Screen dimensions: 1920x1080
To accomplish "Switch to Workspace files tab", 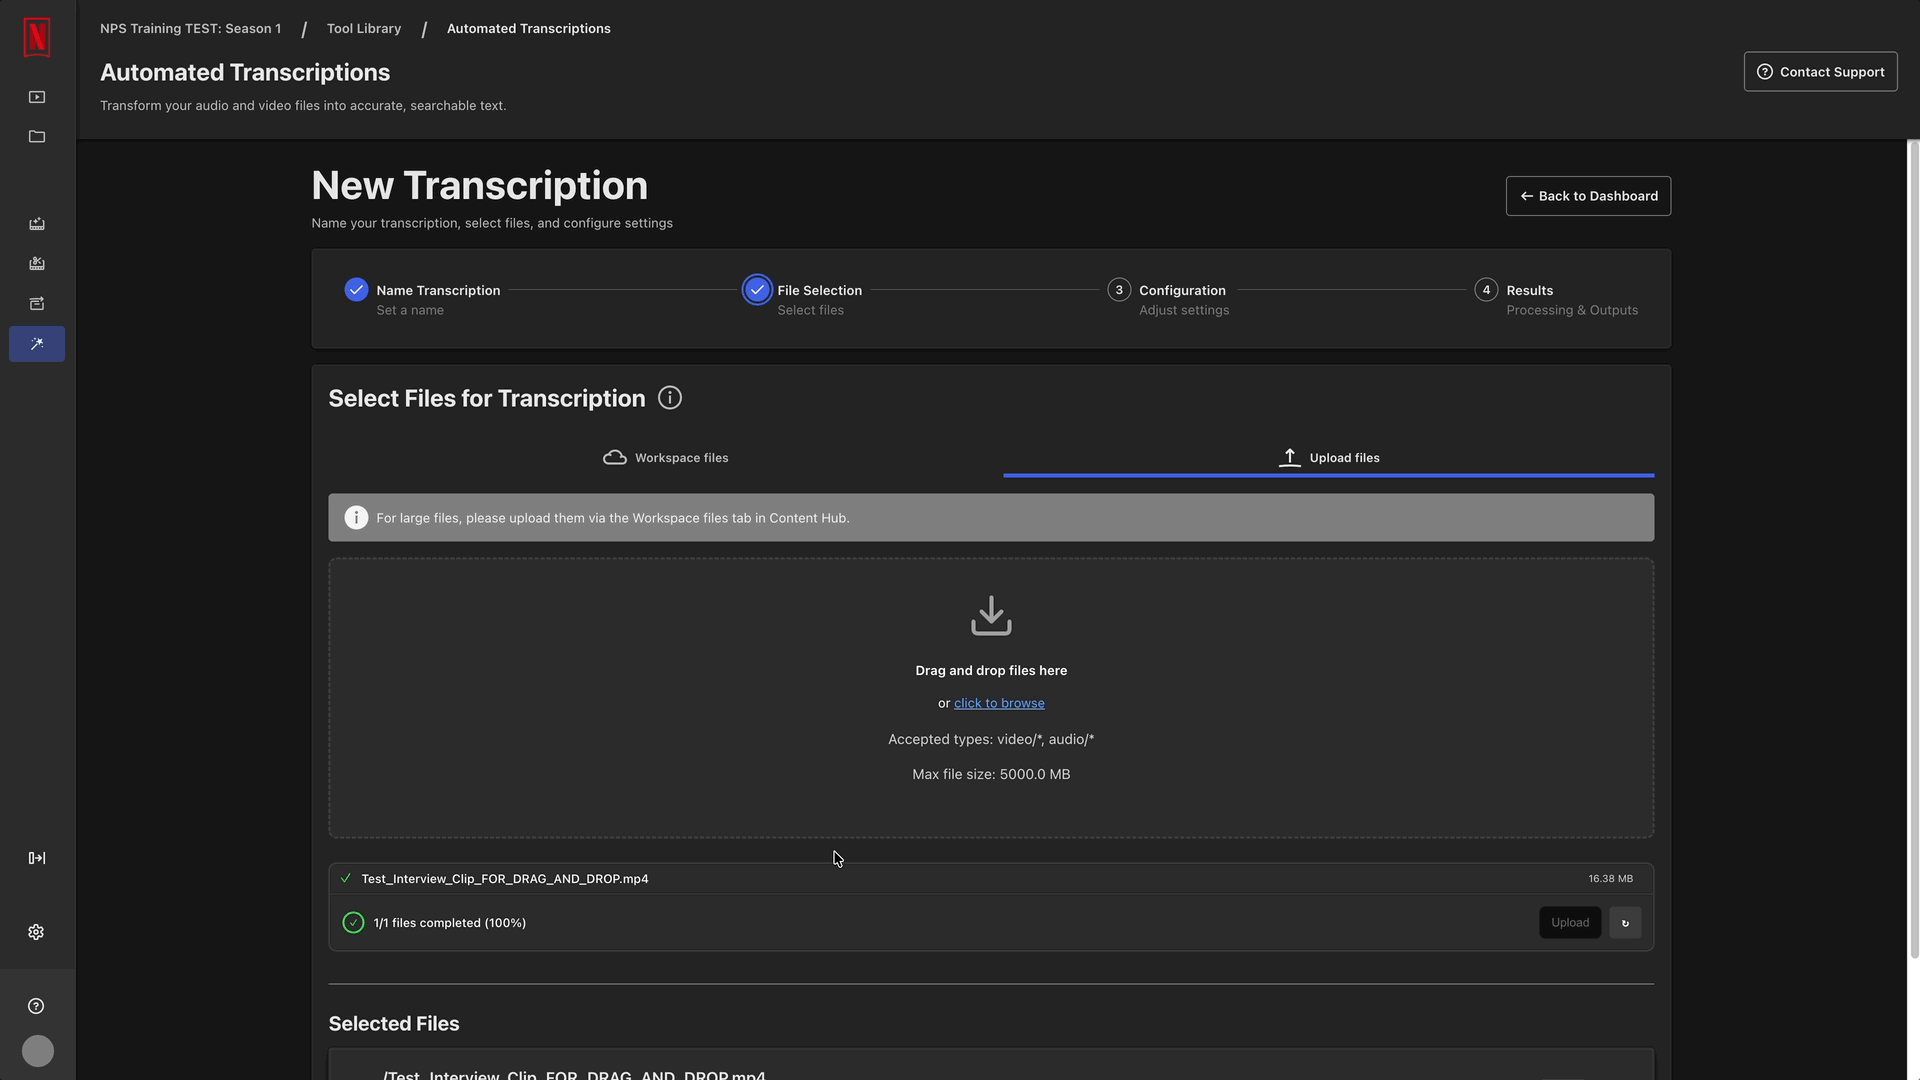I will click(x=666, y=458).
